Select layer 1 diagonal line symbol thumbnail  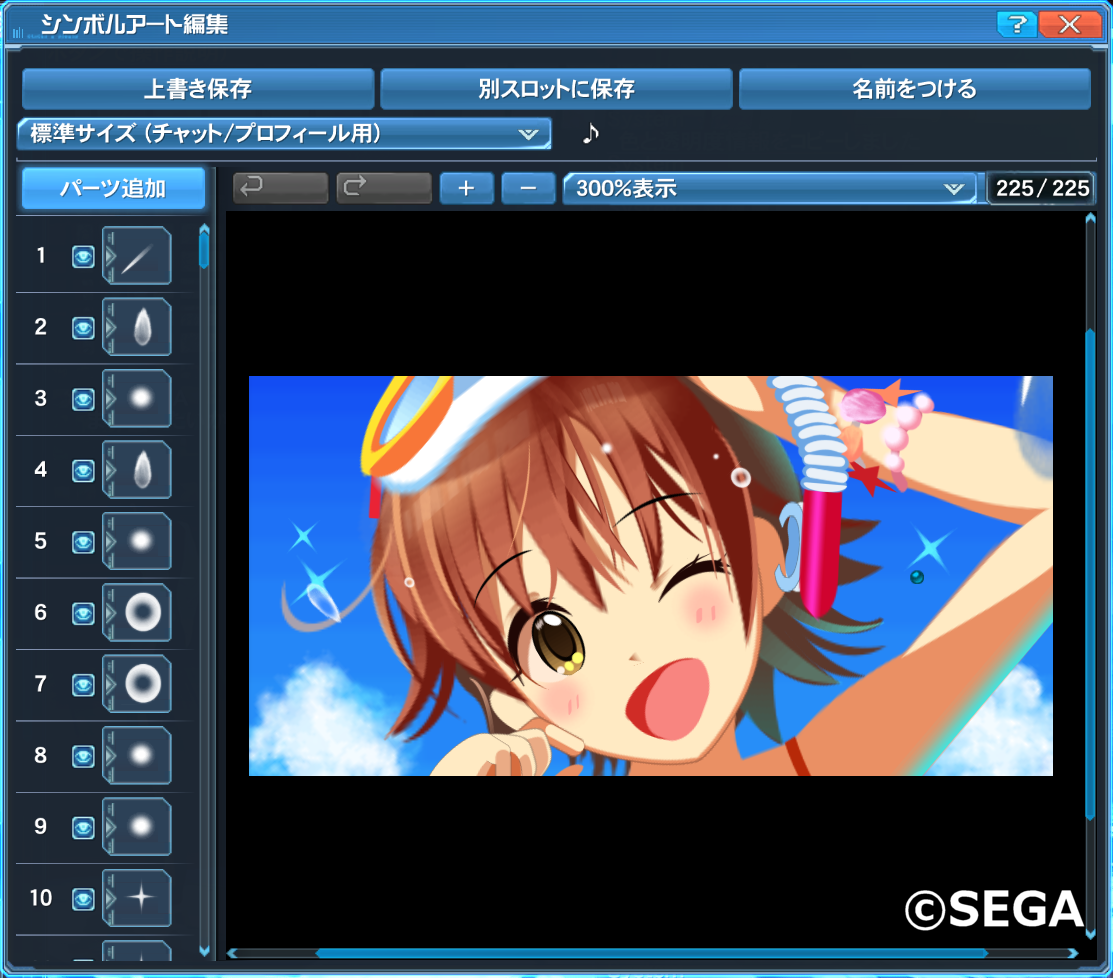(137, 256)
